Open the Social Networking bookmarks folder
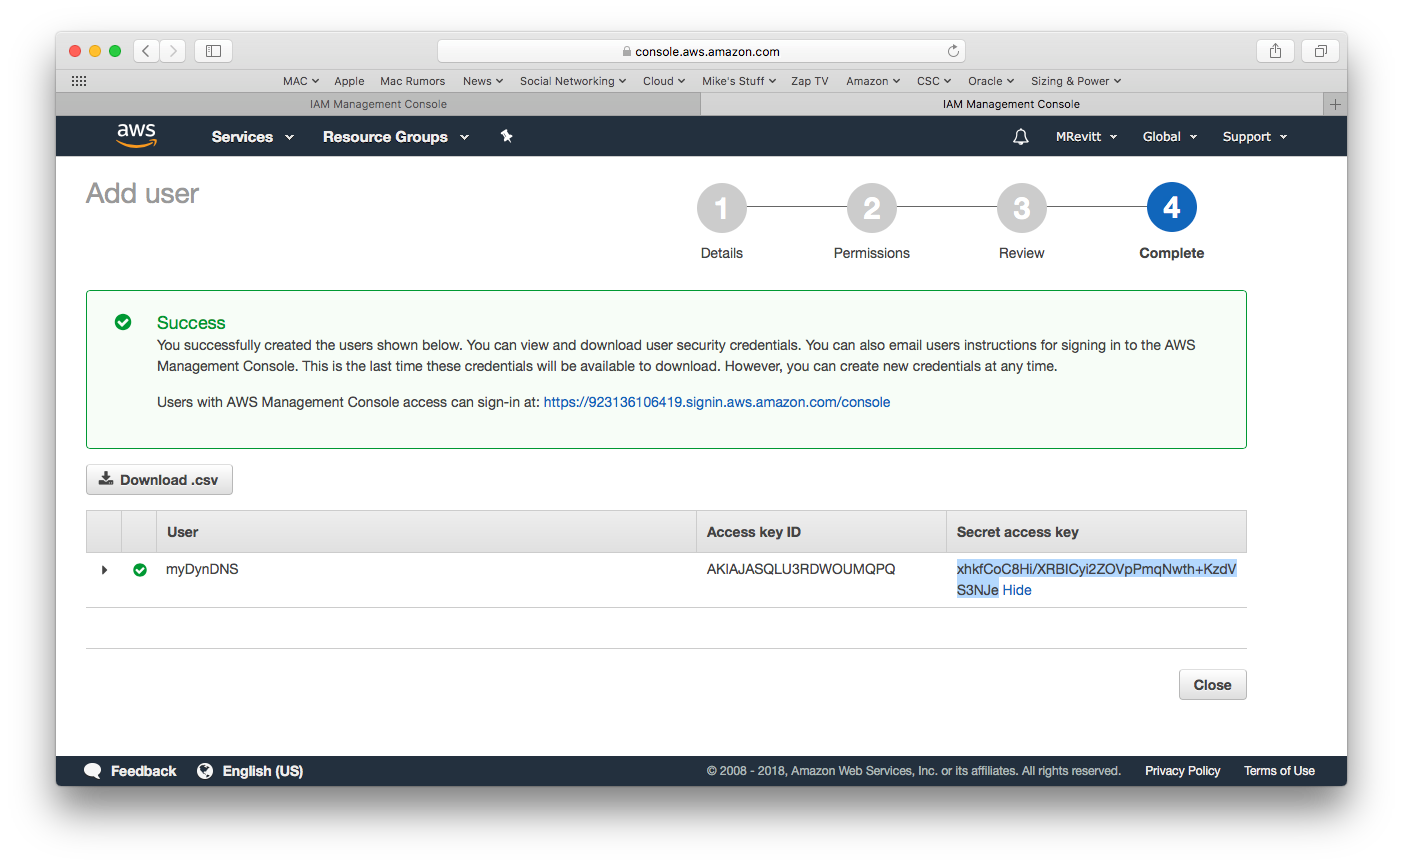Screen dimensions: 1403x866 (573, 81)
